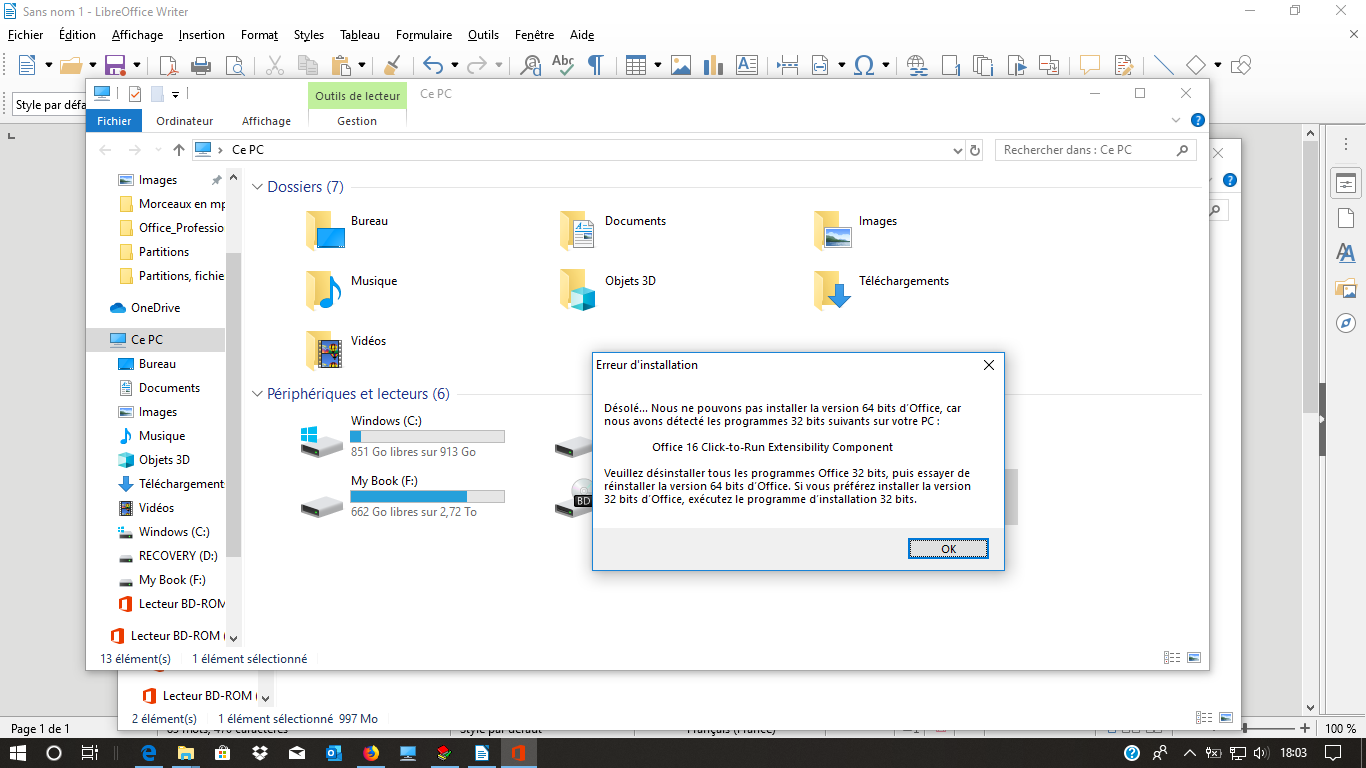
Task: Open the Ordinateur tab in Explorer ribbon
Action: click(185, 121)
